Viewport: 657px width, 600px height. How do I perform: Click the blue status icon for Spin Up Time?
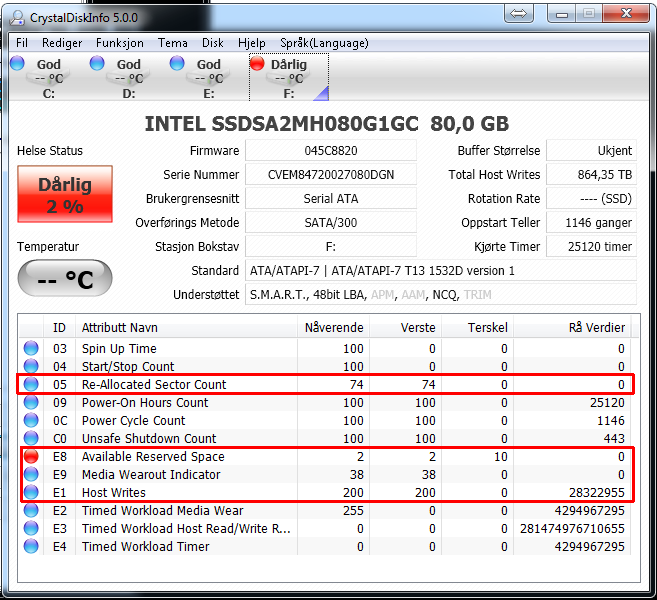click(x=31, y=348)
